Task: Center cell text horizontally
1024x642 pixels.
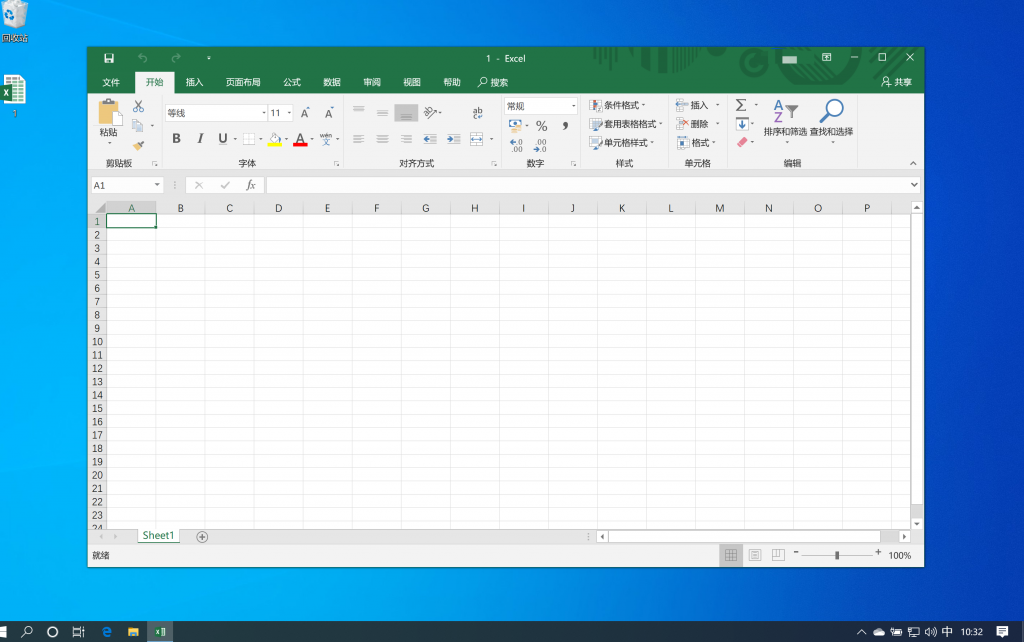Action: pos(382,138)
